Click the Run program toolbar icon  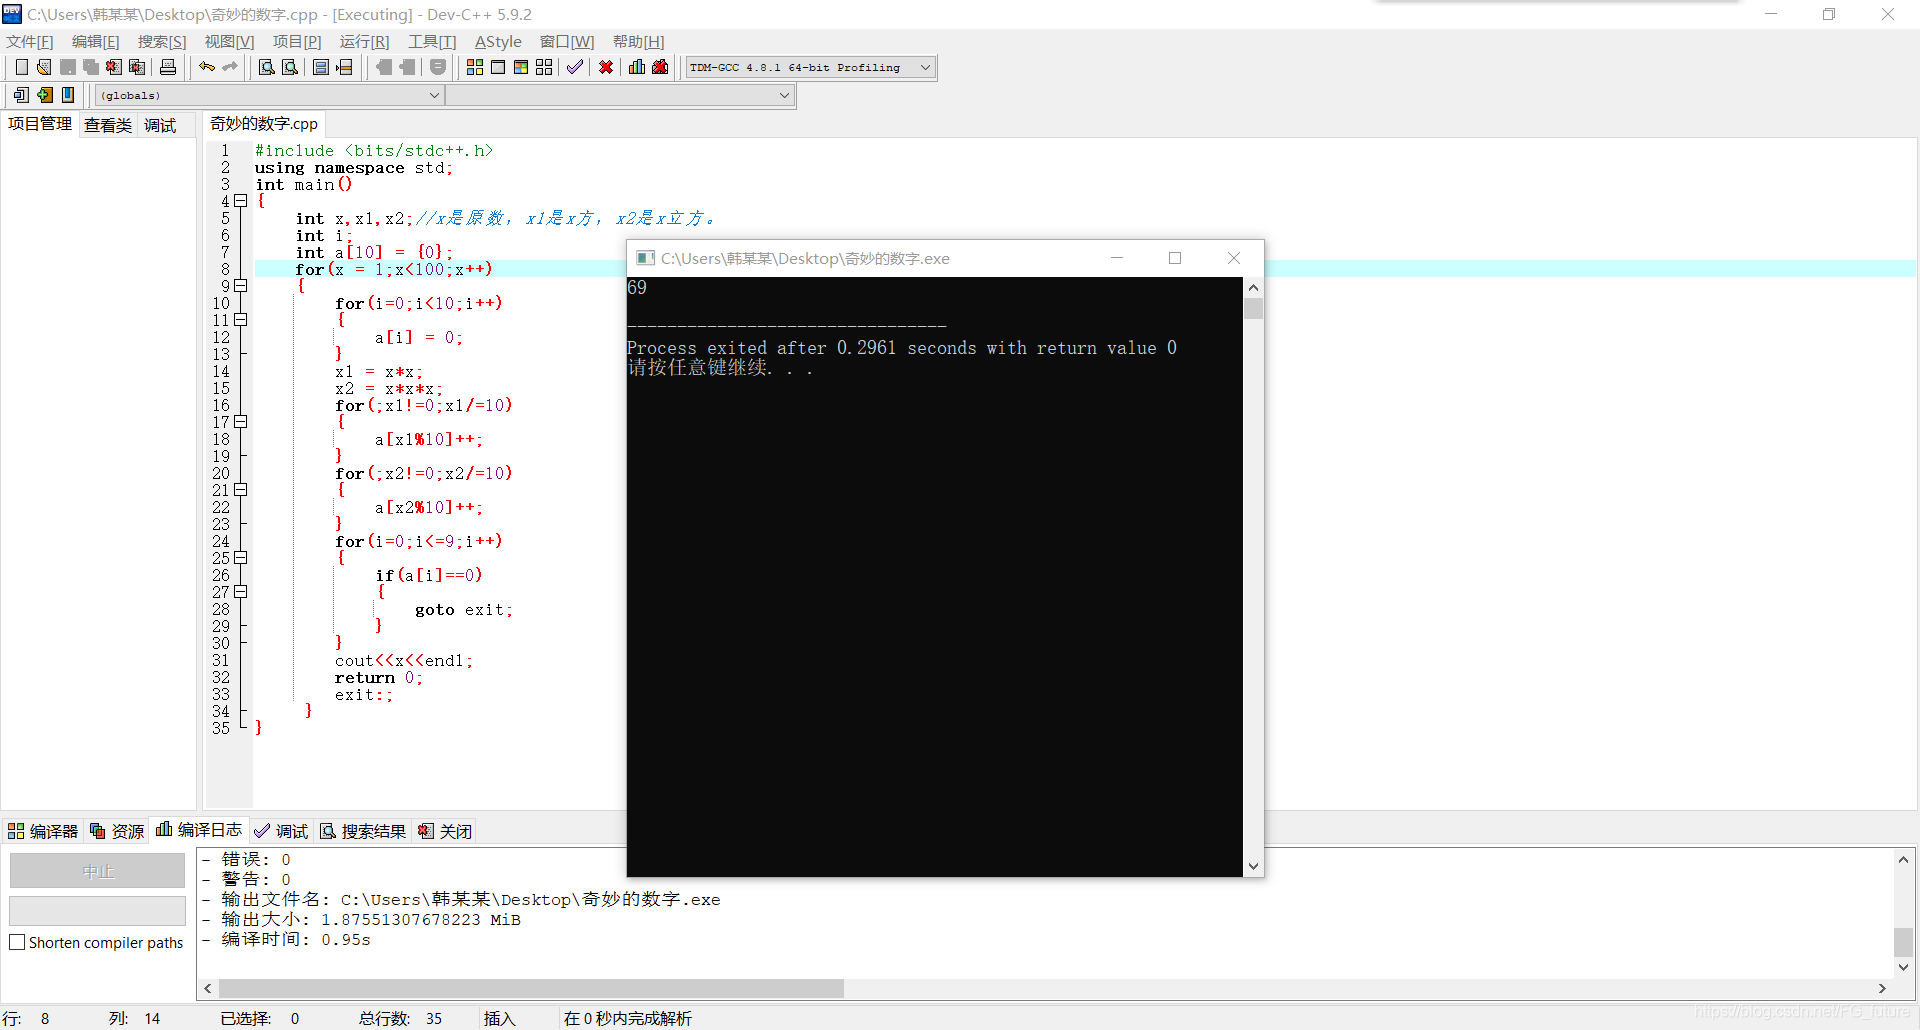[498, 67]
